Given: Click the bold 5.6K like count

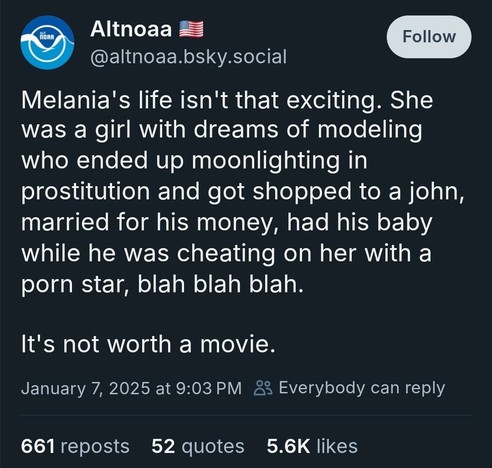Looking at the screenshot, I should point(288,446).
